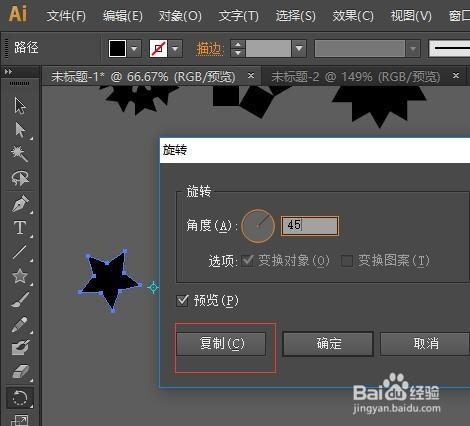The width and height of the screenshot is (470, 426).
Task: Click the 描边 stroke panel link
Action: [x=209, y=49]
